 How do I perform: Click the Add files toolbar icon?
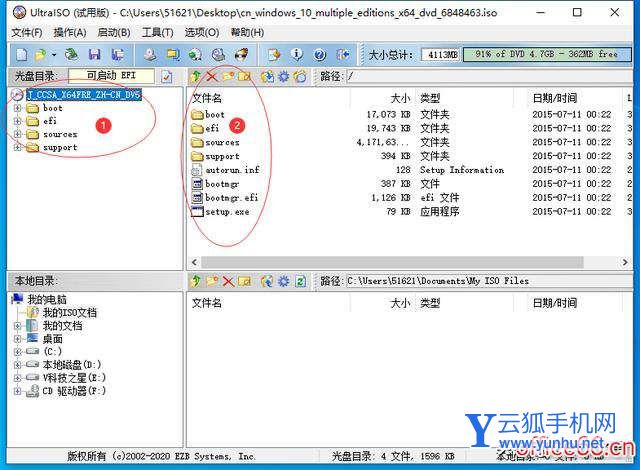274,54
